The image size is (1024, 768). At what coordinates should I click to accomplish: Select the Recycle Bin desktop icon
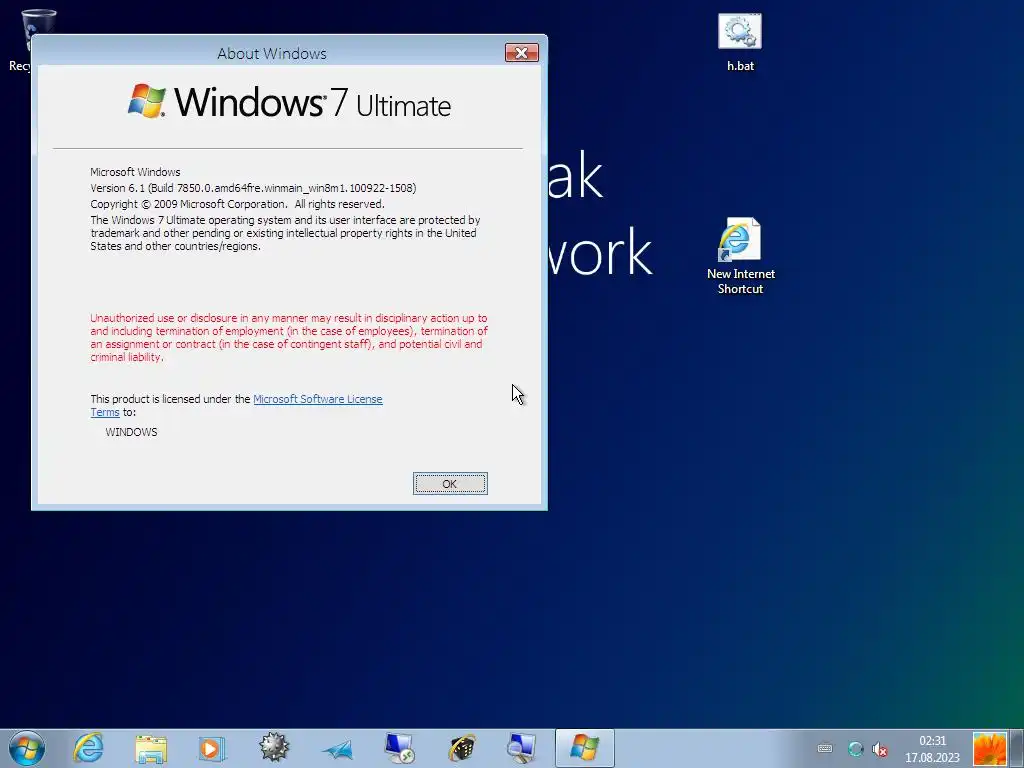coord(20,39)
